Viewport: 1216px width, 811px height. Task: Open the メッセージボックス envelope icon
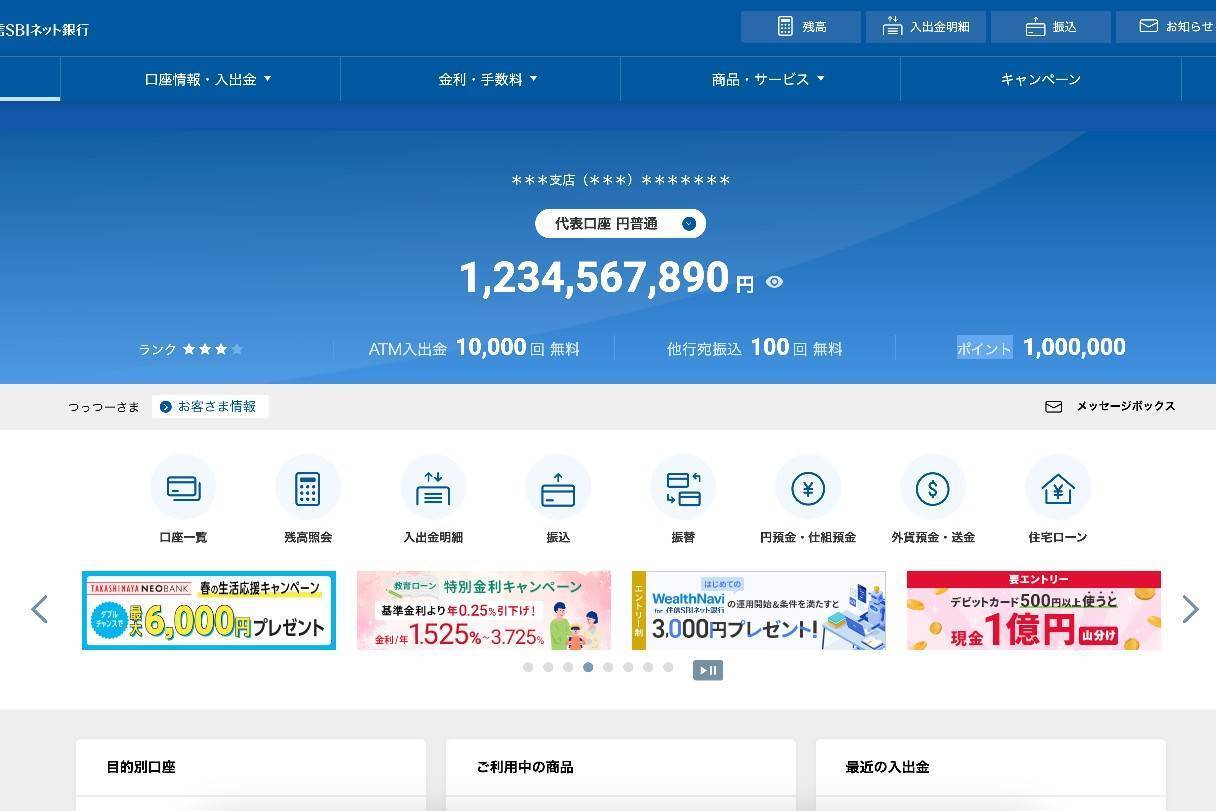click(1053, 407)
